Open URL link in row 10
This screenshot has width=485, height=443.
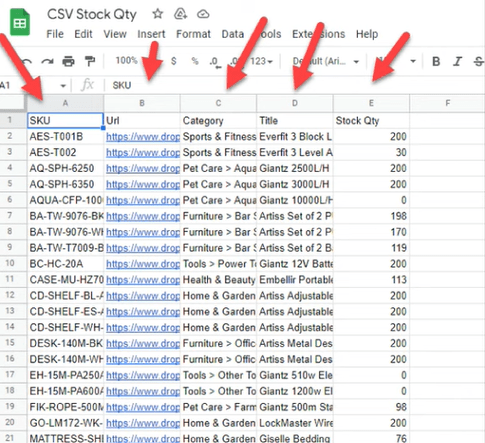(143, 264)
